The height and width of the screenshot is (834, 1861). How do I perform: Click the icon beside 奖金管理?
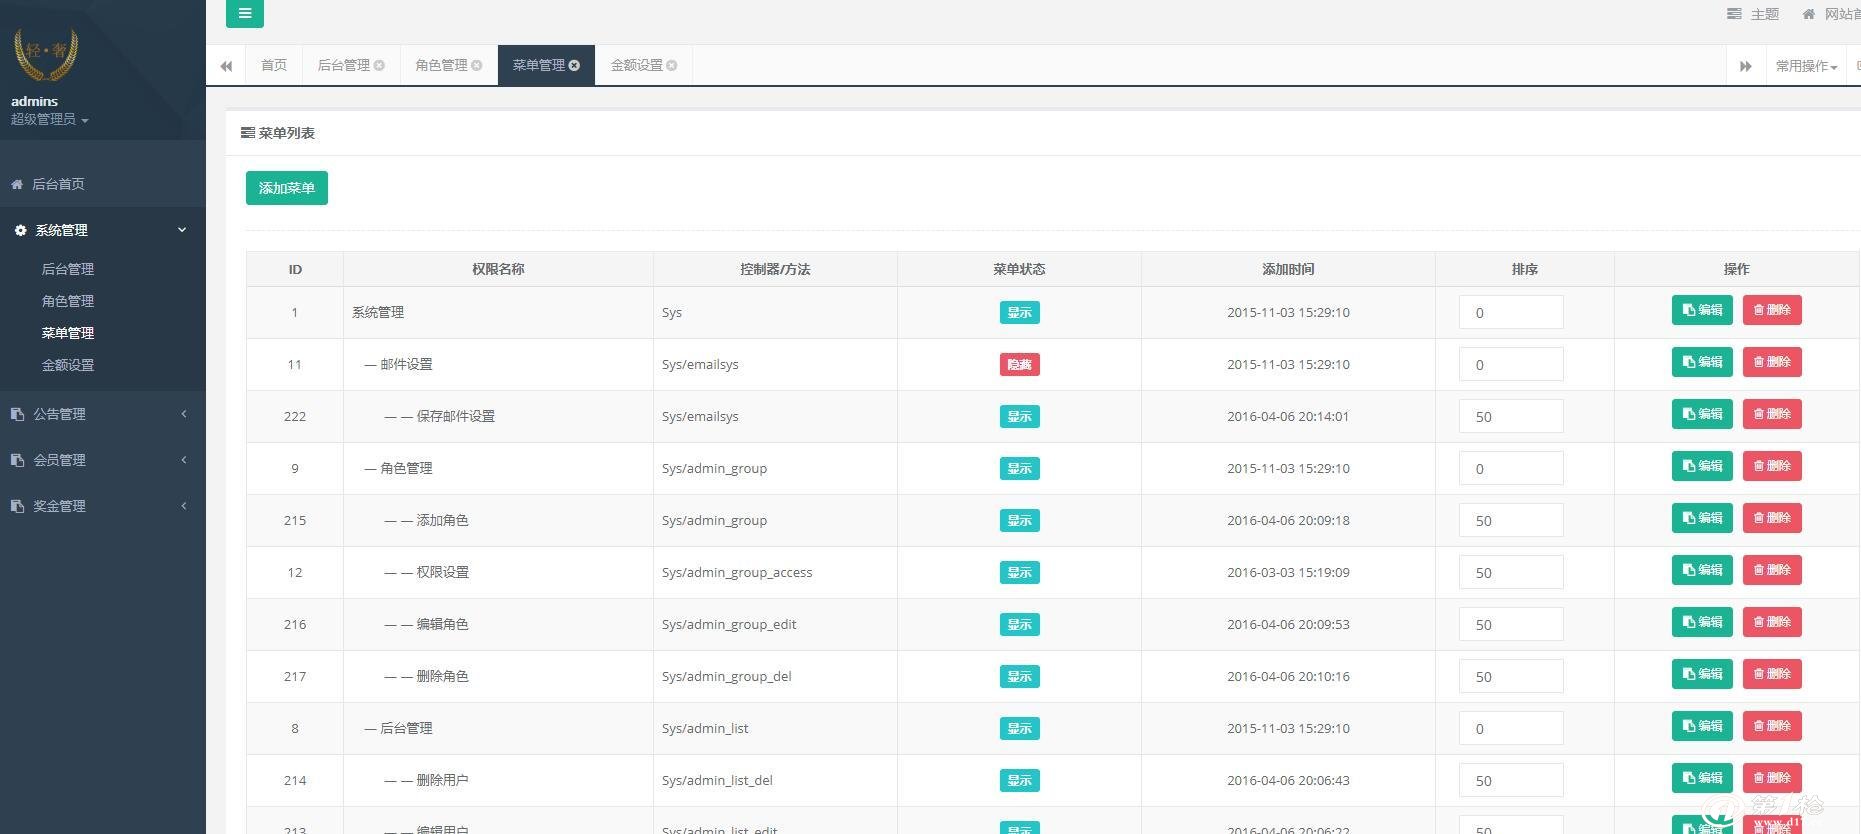click(17, 506)
